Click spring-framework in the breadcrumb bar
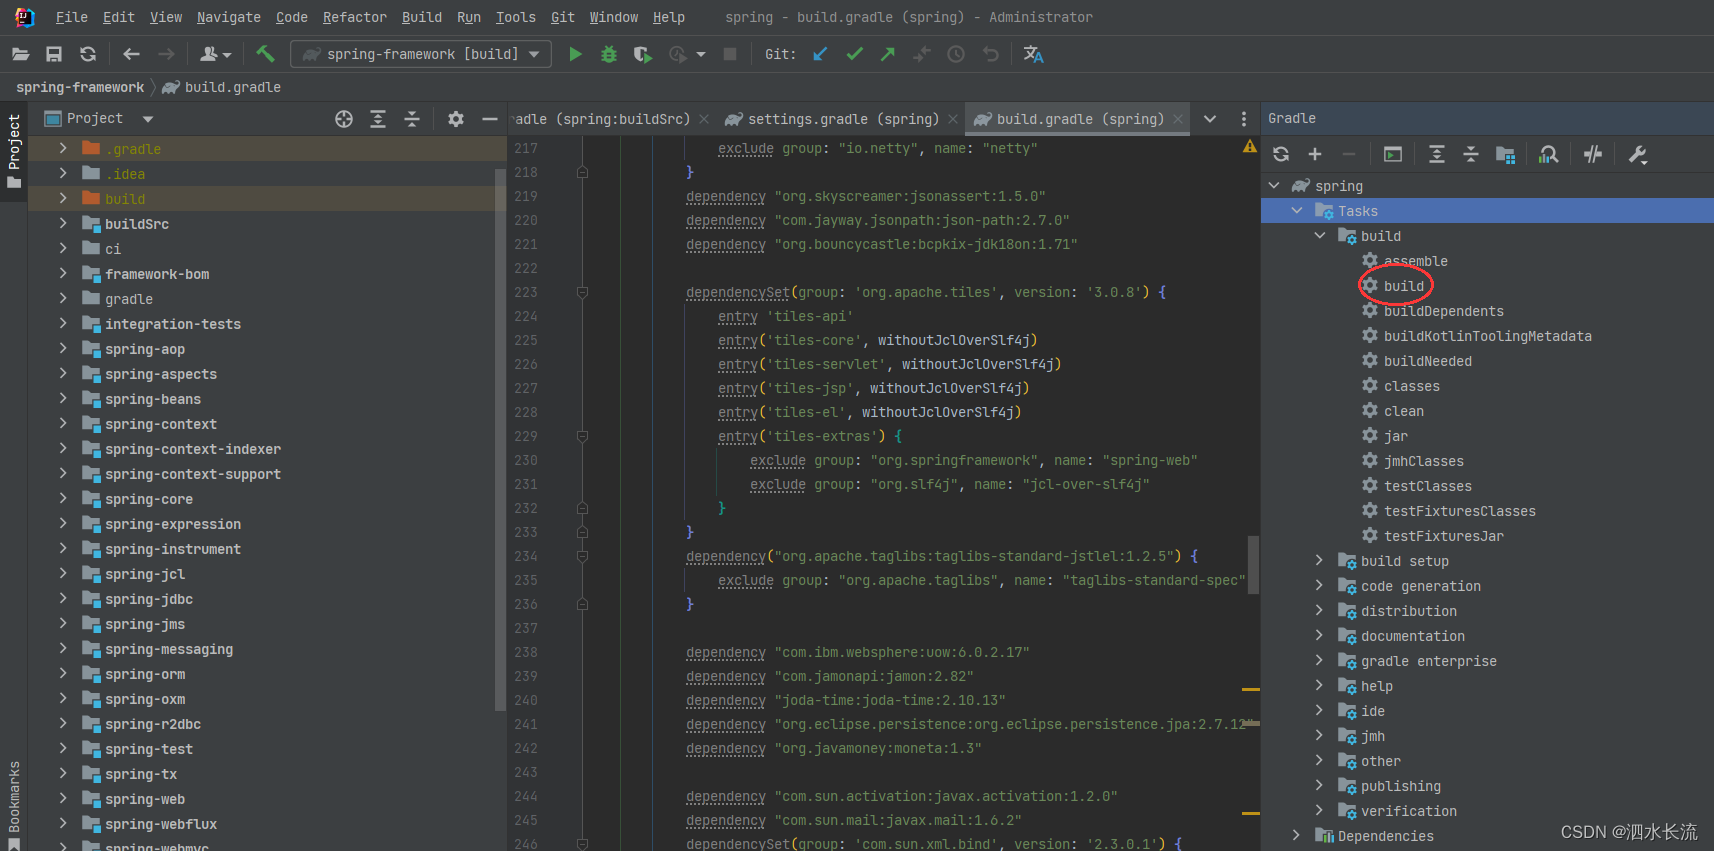The image size is (1714, 851). point(80,87)
